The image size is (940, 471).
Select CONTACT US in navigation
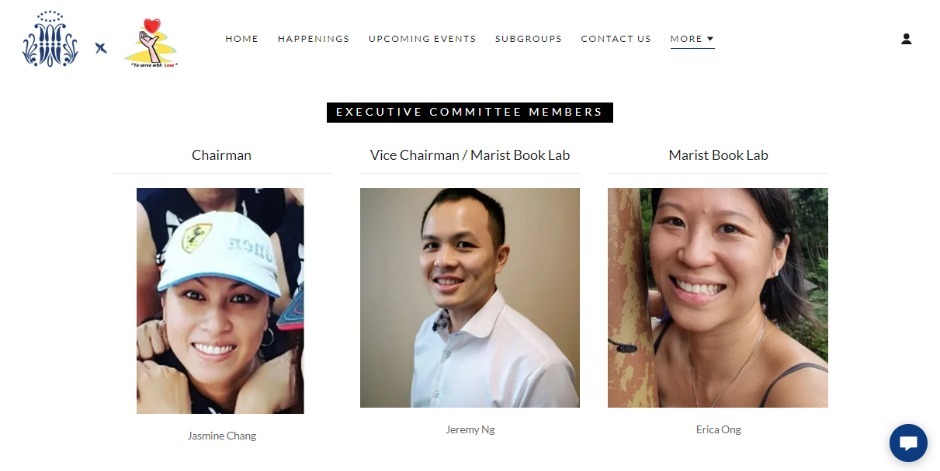point(616,39)
